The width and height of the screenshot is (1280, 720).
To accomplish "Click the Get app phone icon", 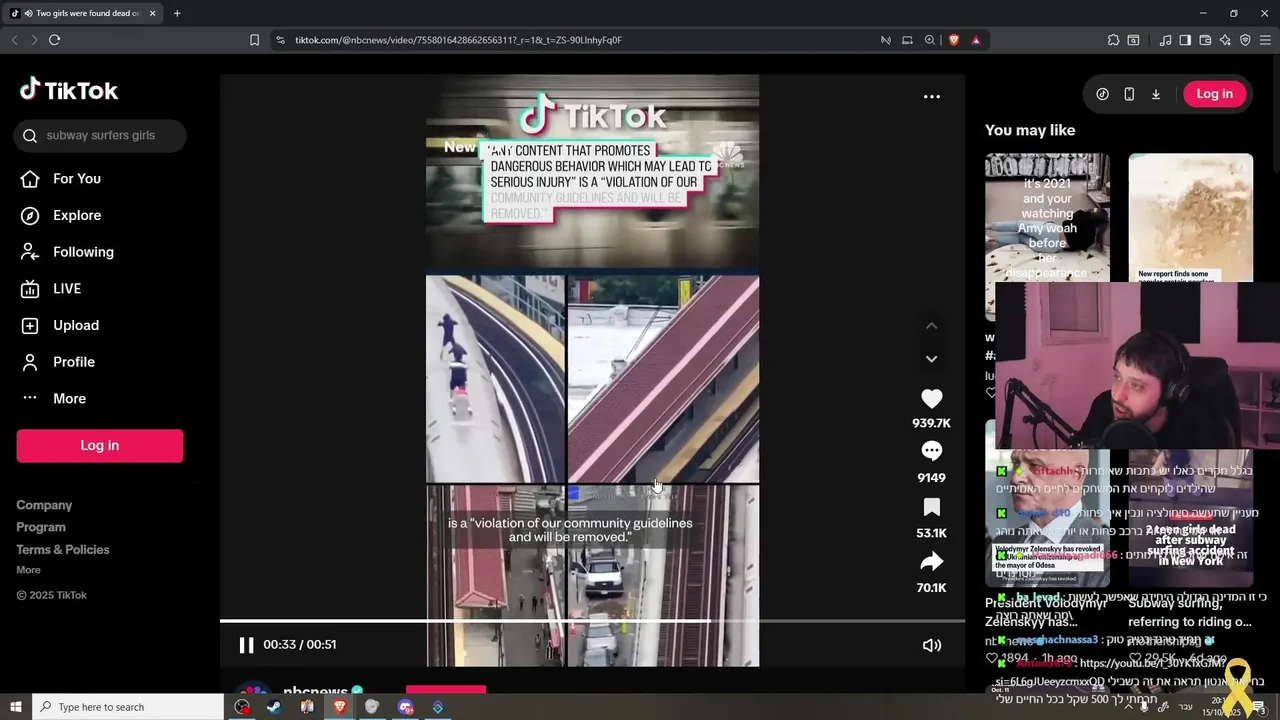I will coord(1129,94).
